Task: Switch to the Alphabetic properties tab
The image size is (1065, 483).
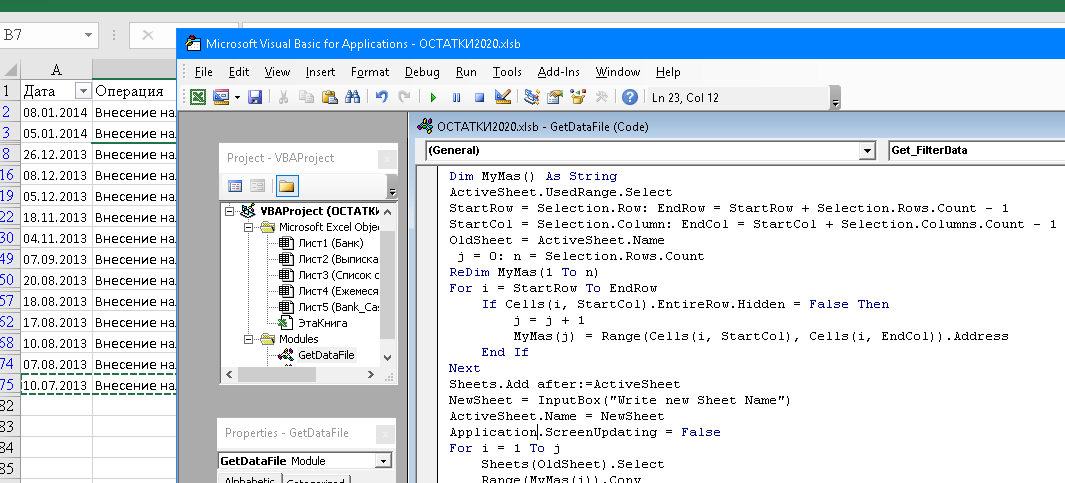Action: click(x=251, y=478)
